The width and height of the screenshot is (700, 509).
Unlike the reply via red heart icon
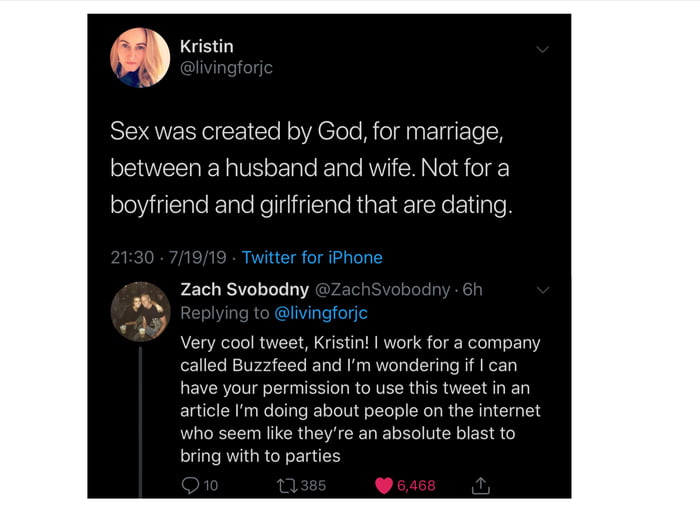tap(384, 485)
